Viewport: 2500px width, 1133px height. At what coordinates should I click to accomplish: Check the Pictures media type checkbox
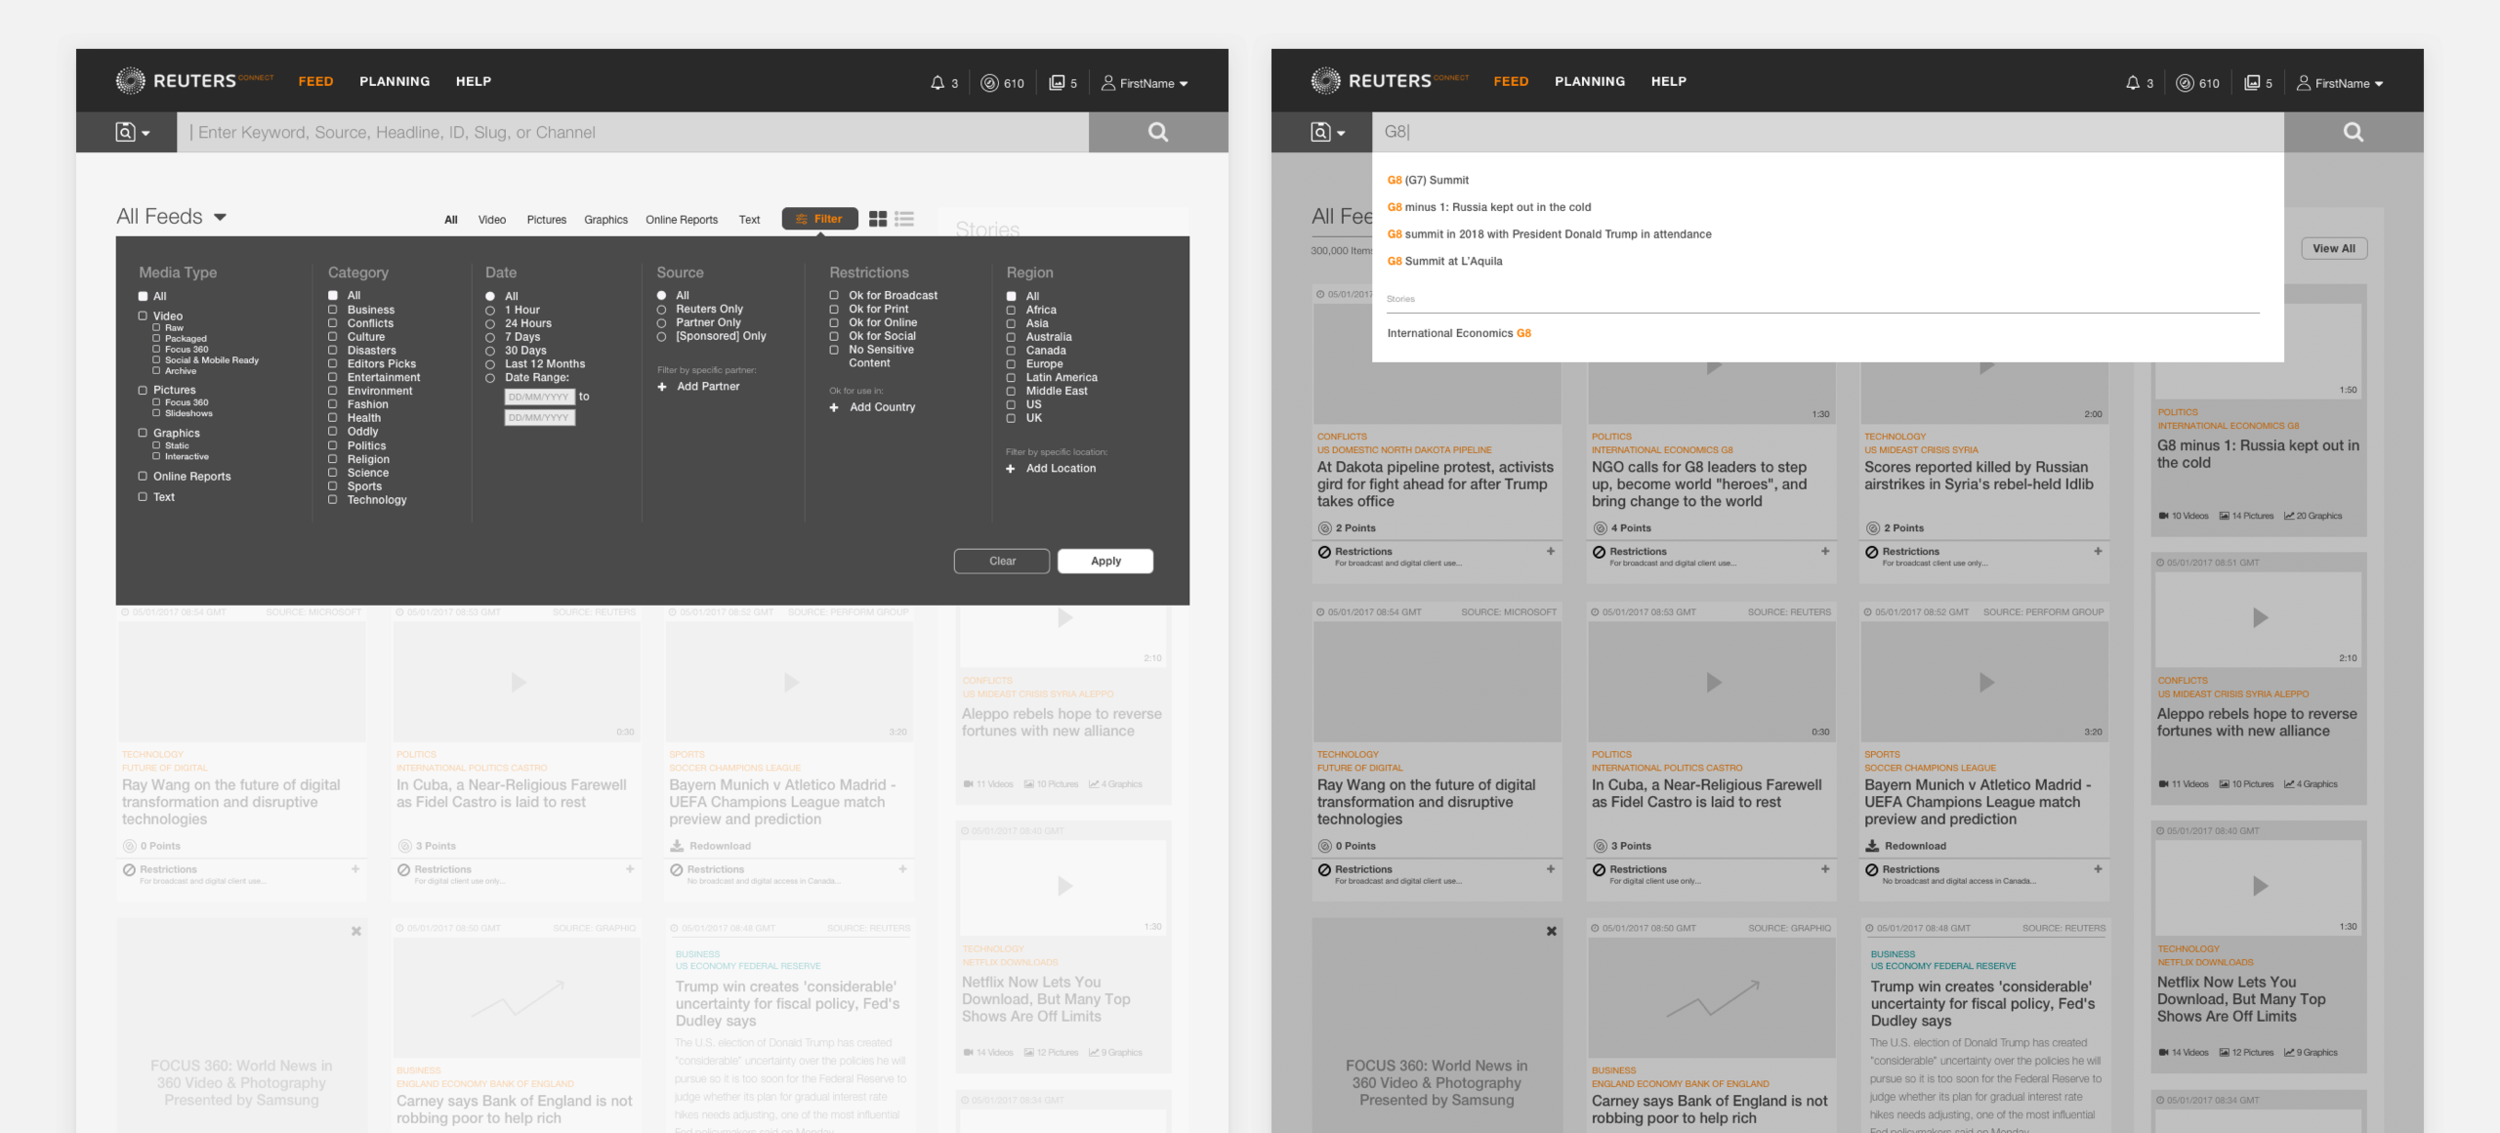[143, 390]
